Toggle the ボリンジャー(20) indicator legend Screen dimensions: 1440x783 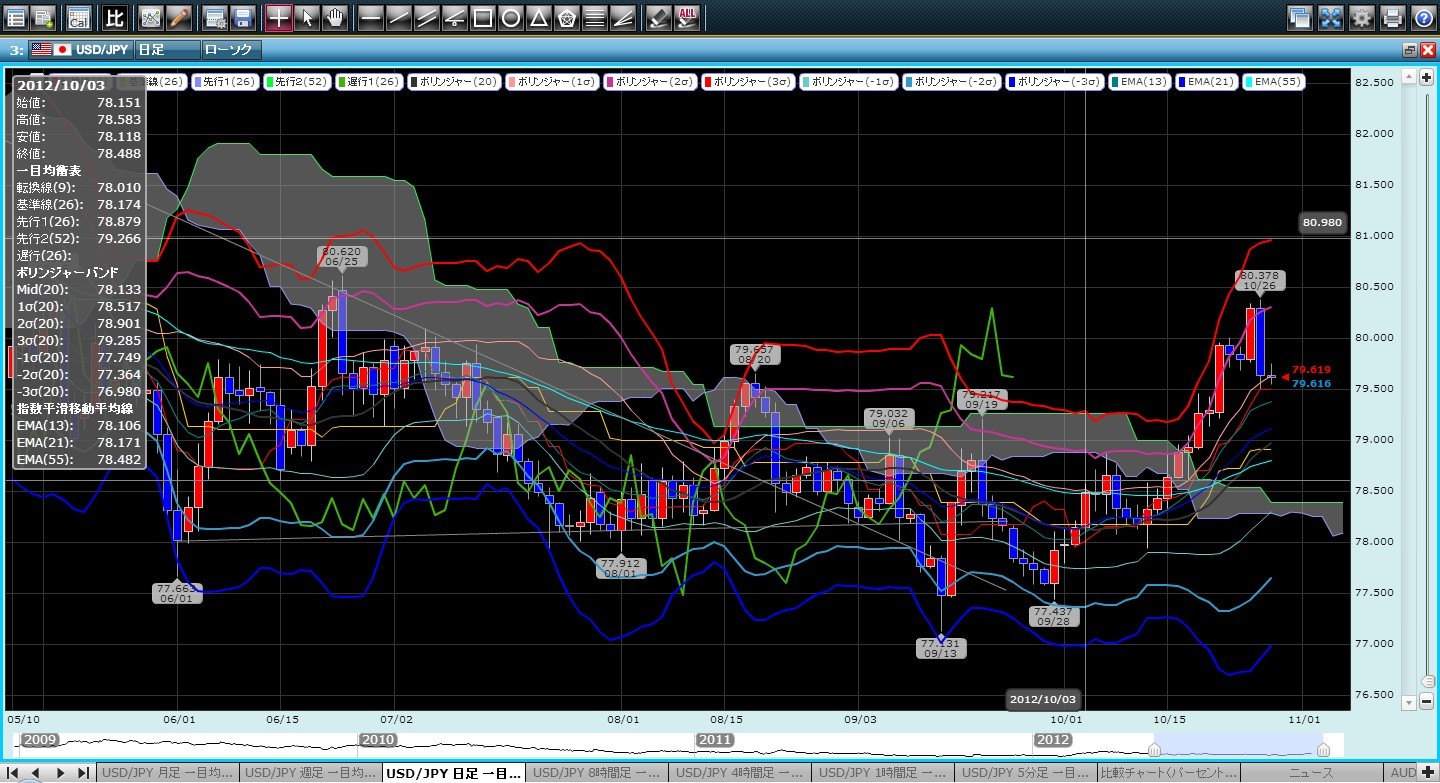click(453, 82)
